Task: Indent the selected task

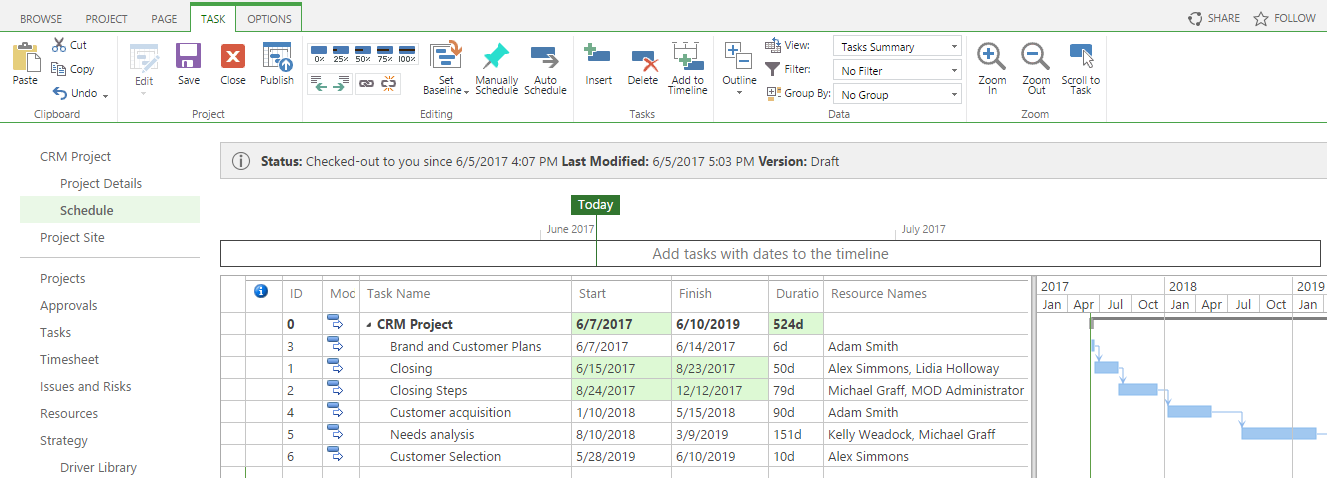Action: 341,85
